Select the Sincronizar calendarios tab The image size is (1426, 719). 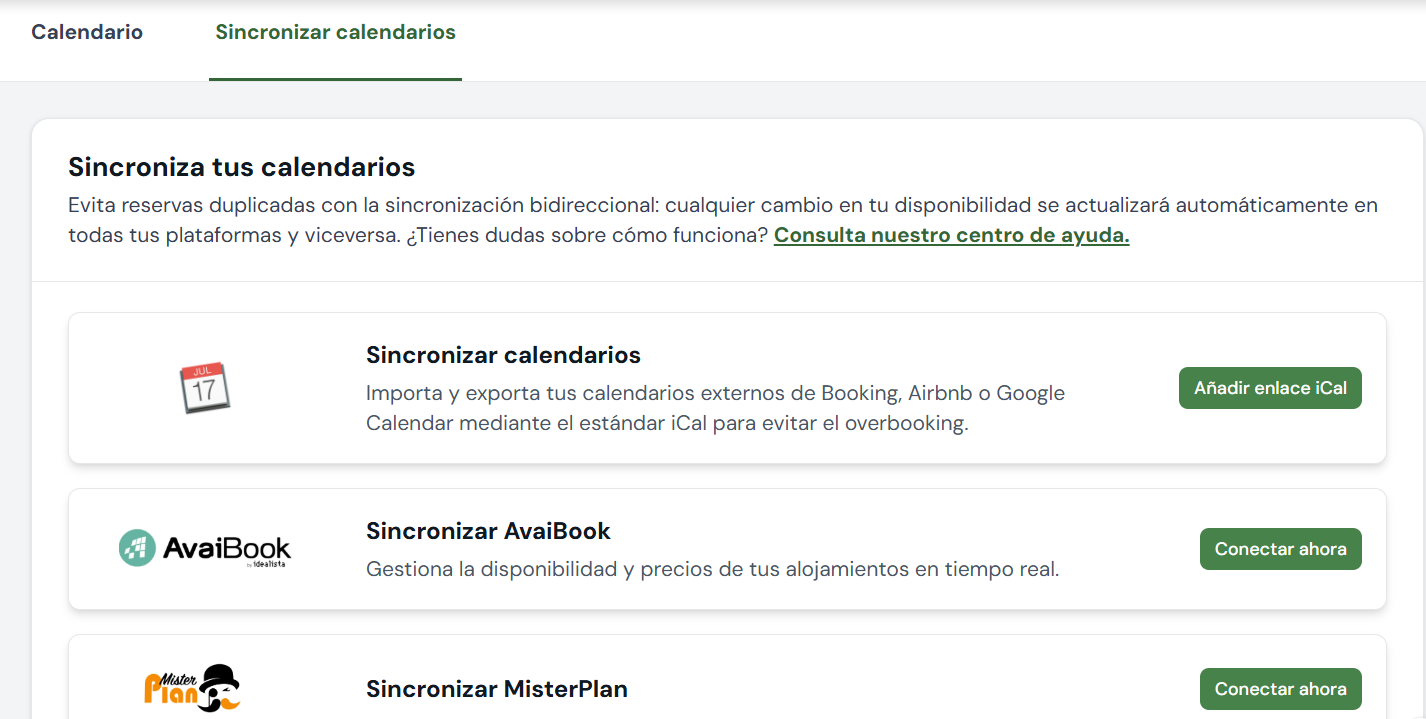[335, 32]
